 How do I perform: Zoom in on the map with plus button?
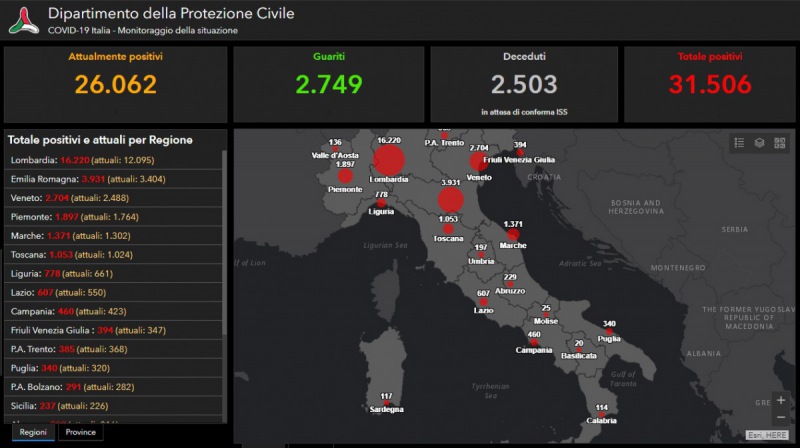781,400
